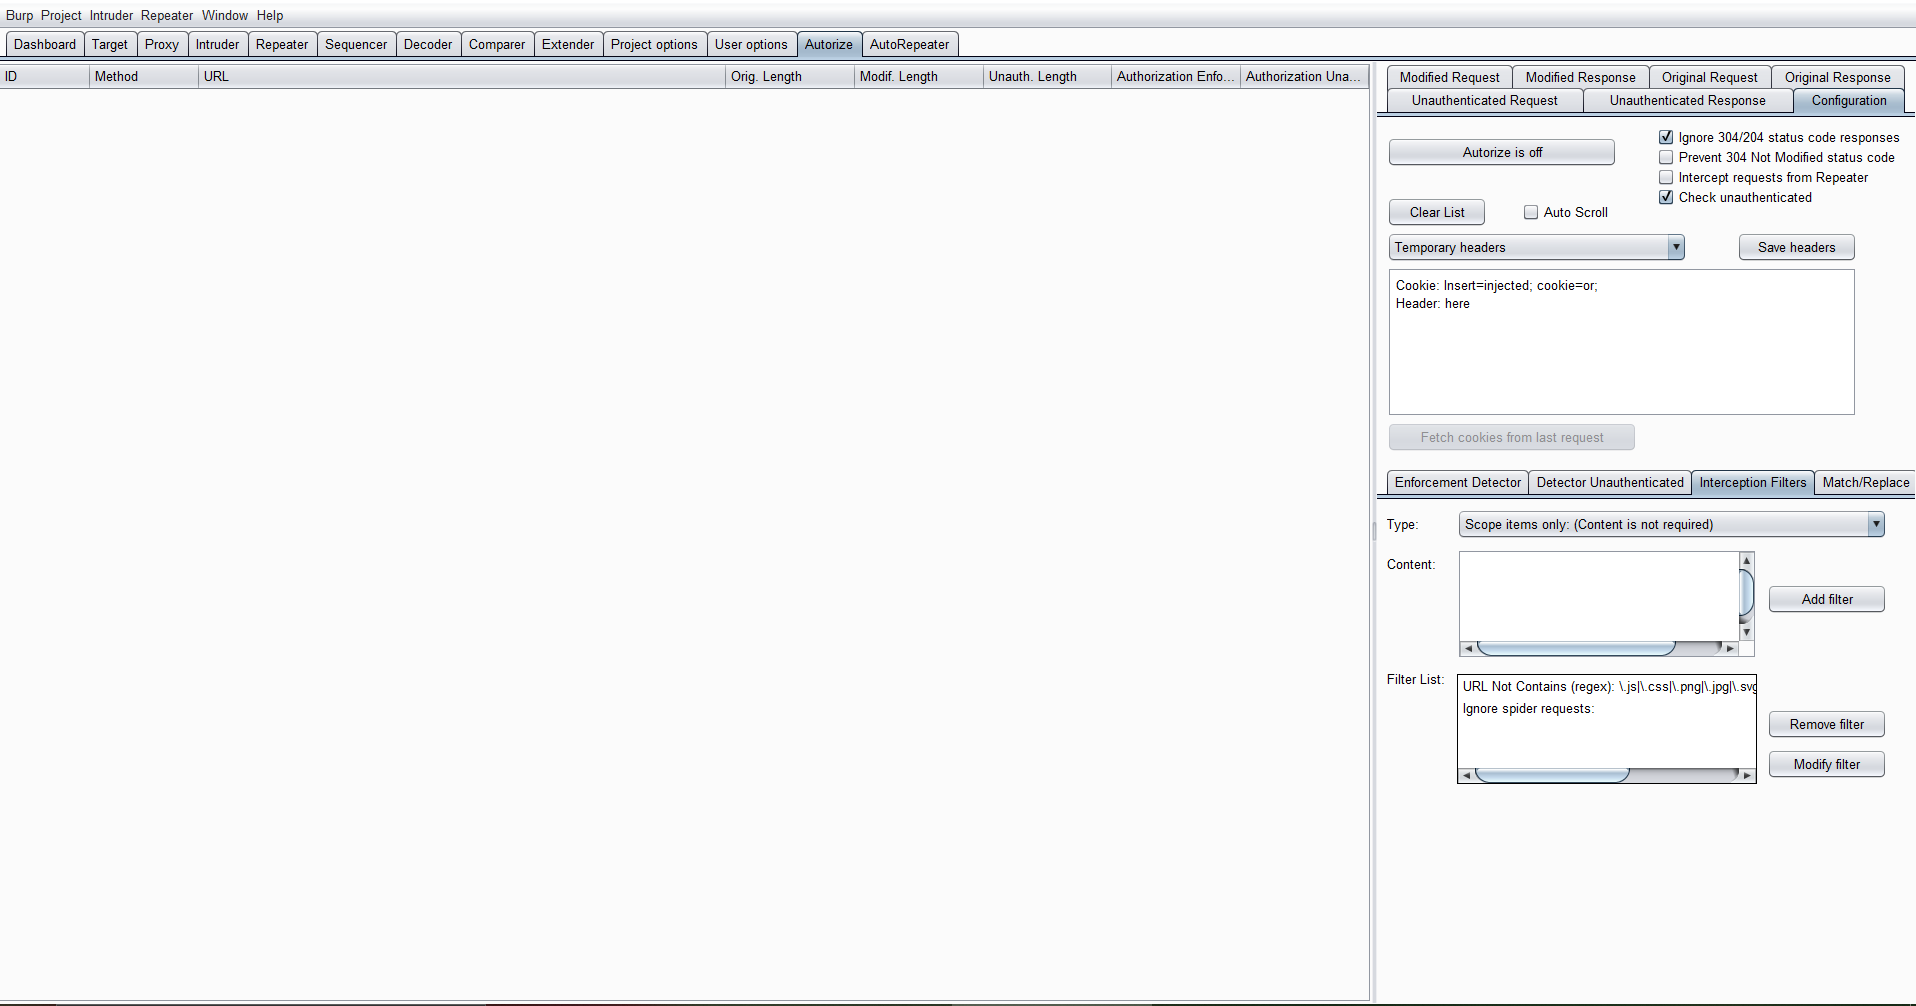This screenshot has height=1006, width=1916.
Task: Open the Extender tab
Action: pyautogui.click(x=568, y=44)
